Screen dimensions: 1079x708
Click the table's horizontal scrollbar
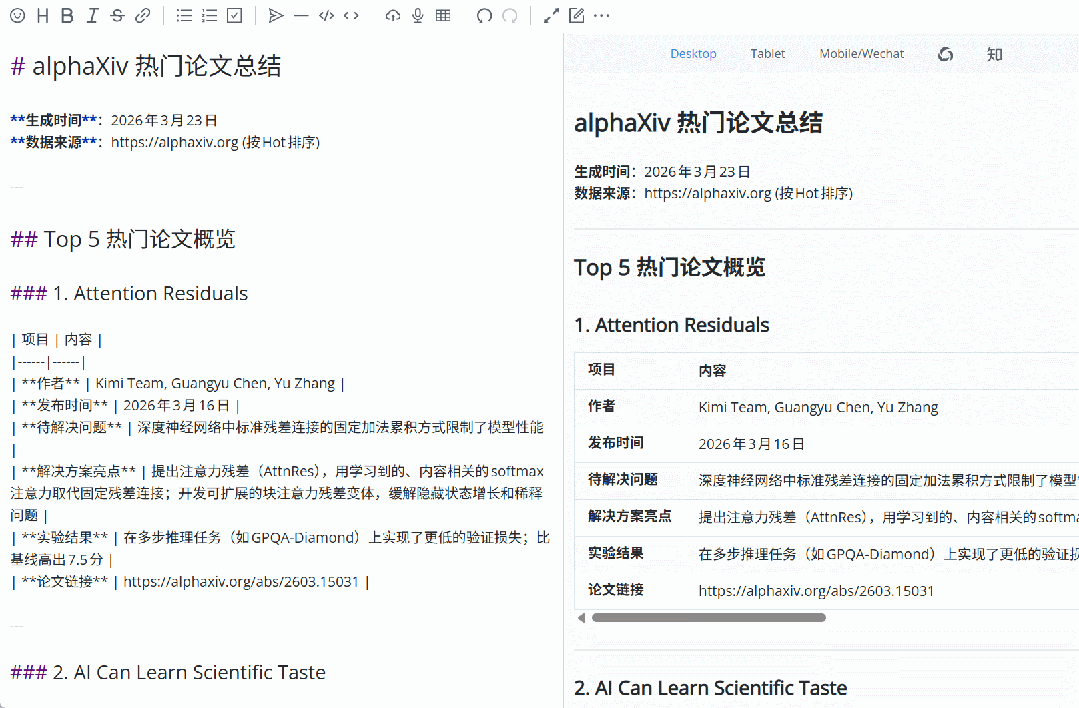(708, 618)
